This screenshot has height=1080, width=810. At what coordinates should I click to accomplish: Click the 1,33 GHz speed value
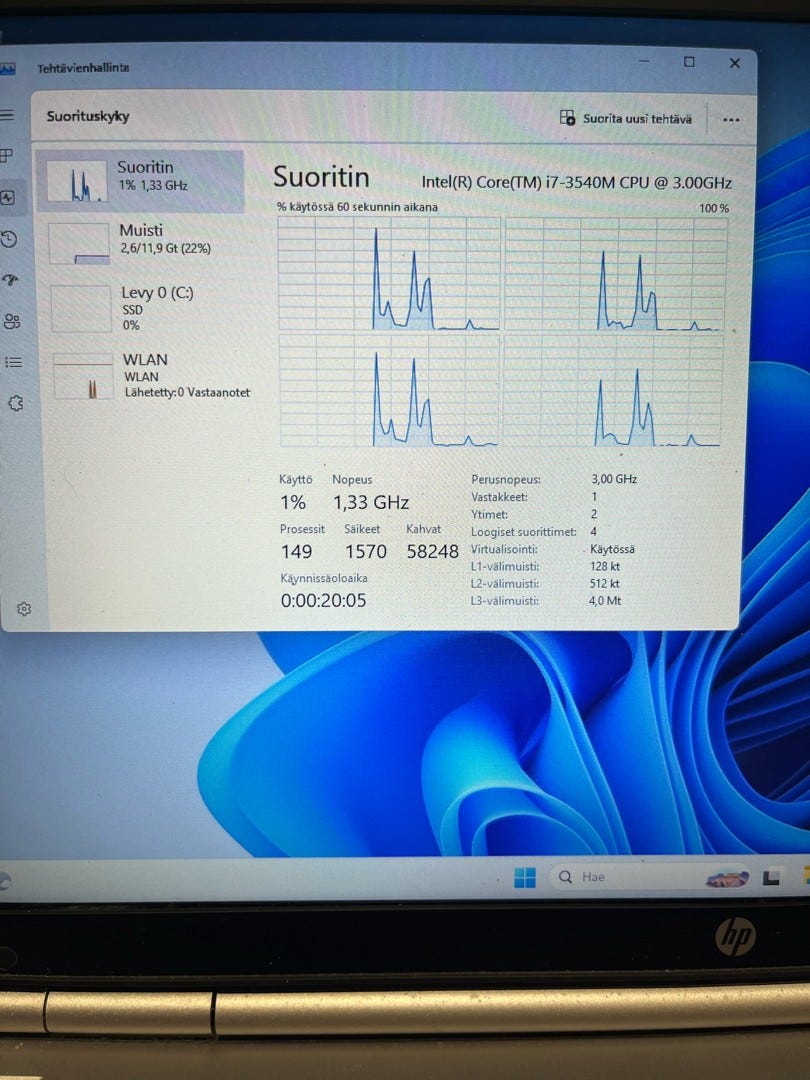click(x=371, y=502)
